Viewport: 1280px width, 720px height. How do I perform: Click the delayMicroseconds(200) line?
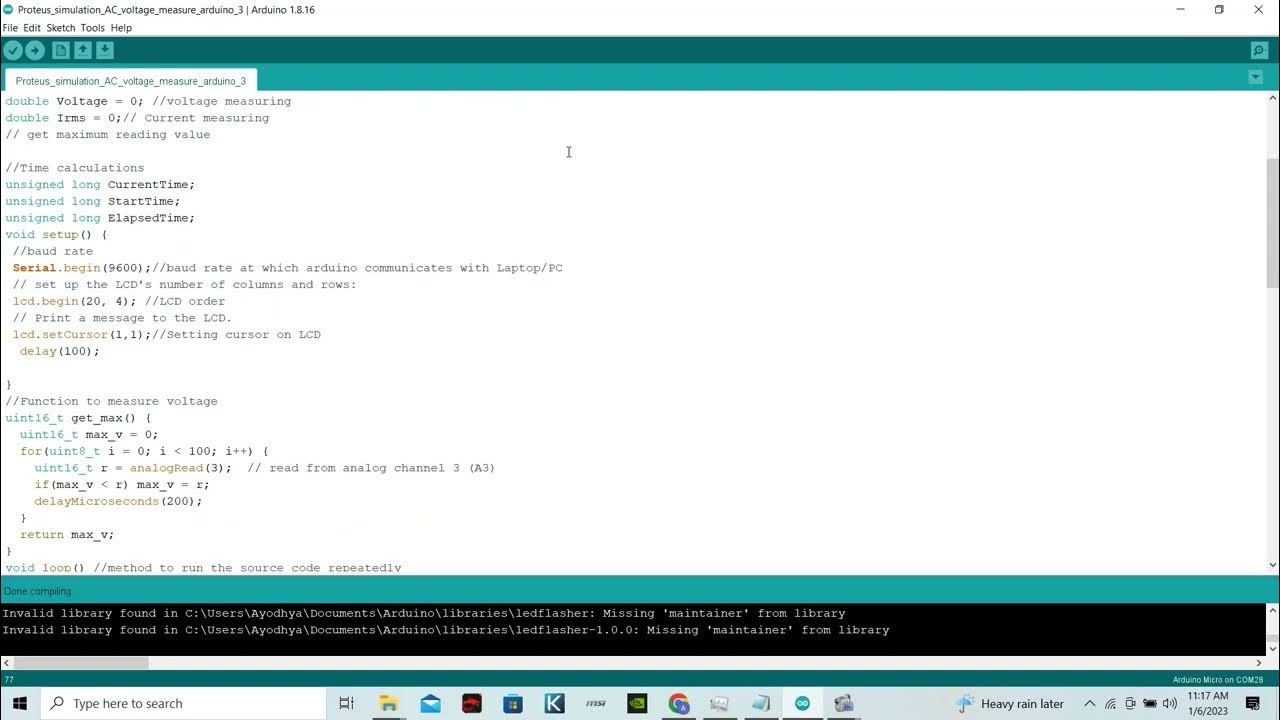click(x=118, y=501)
